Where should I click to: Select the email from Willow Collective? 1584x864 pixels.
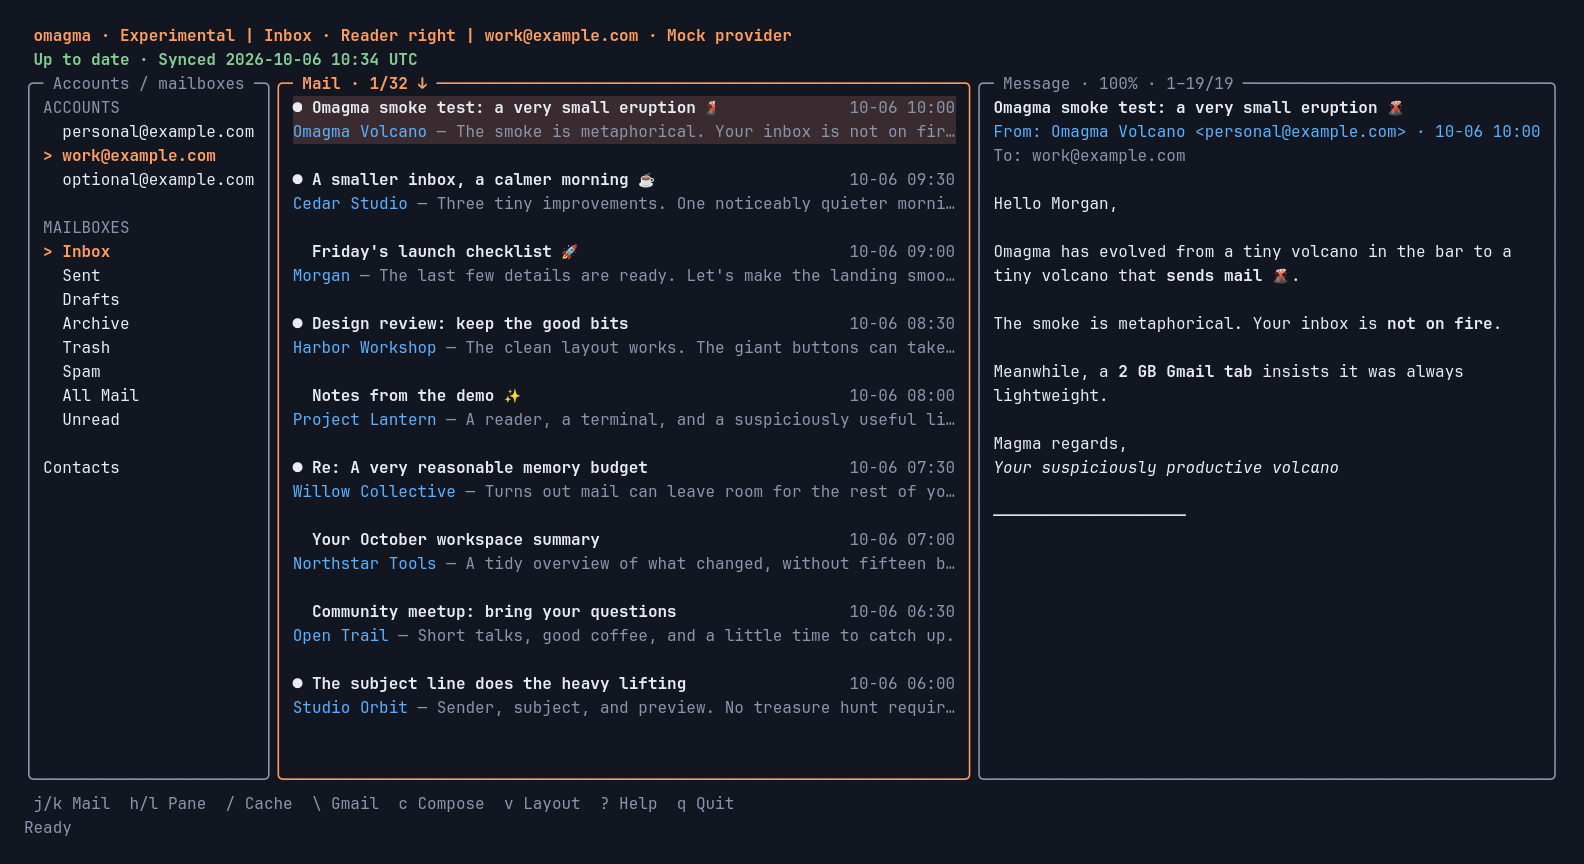pos(624,480)
